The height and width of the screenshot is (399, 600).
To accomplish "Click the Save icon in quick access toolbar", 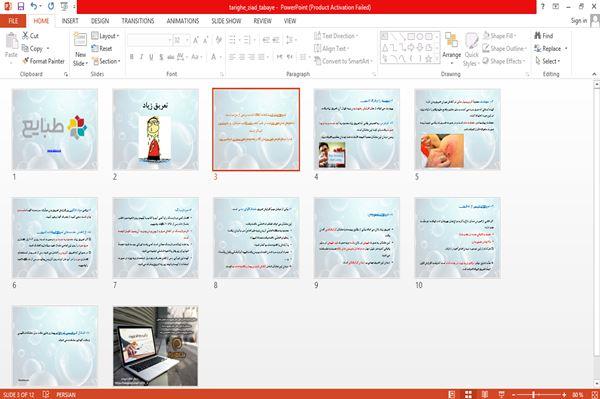I will (x=21, y=6).
